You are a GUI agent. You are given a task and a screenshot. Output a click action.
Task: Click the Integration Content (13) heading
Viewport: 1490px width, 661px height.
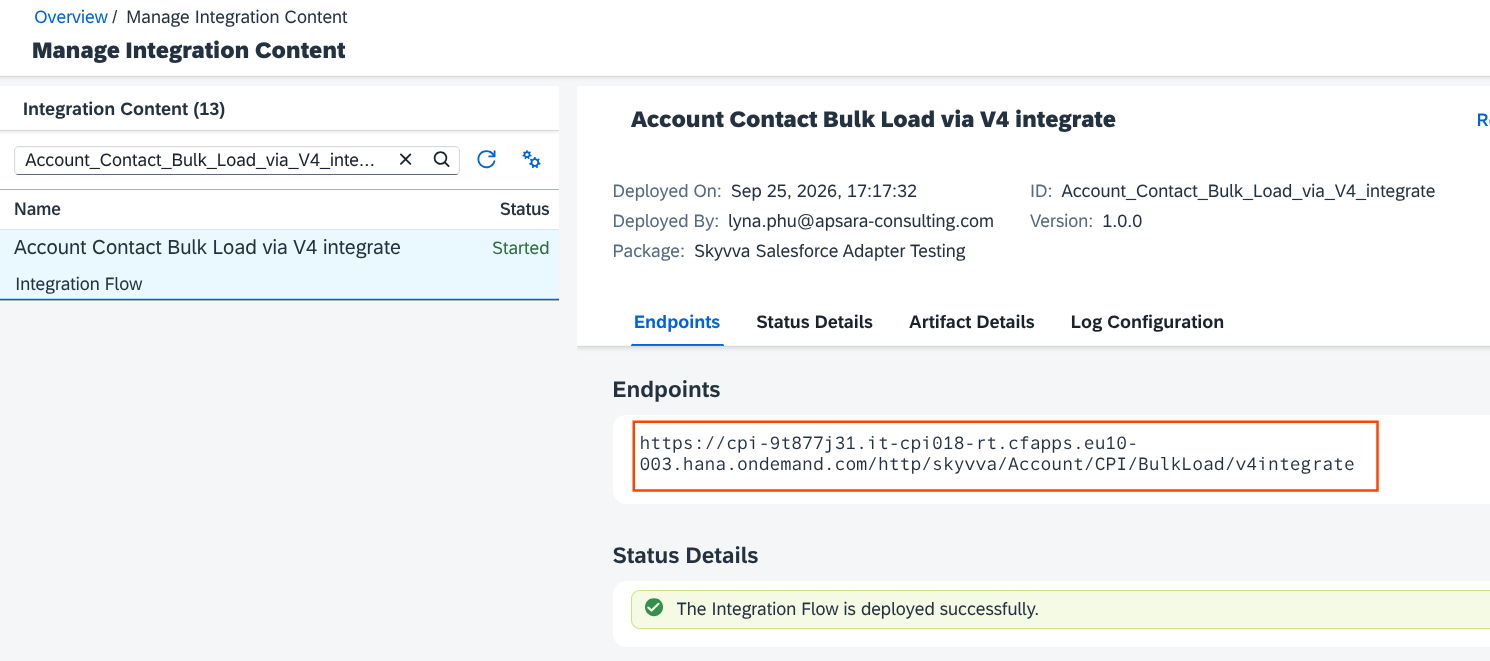point(124,109)
